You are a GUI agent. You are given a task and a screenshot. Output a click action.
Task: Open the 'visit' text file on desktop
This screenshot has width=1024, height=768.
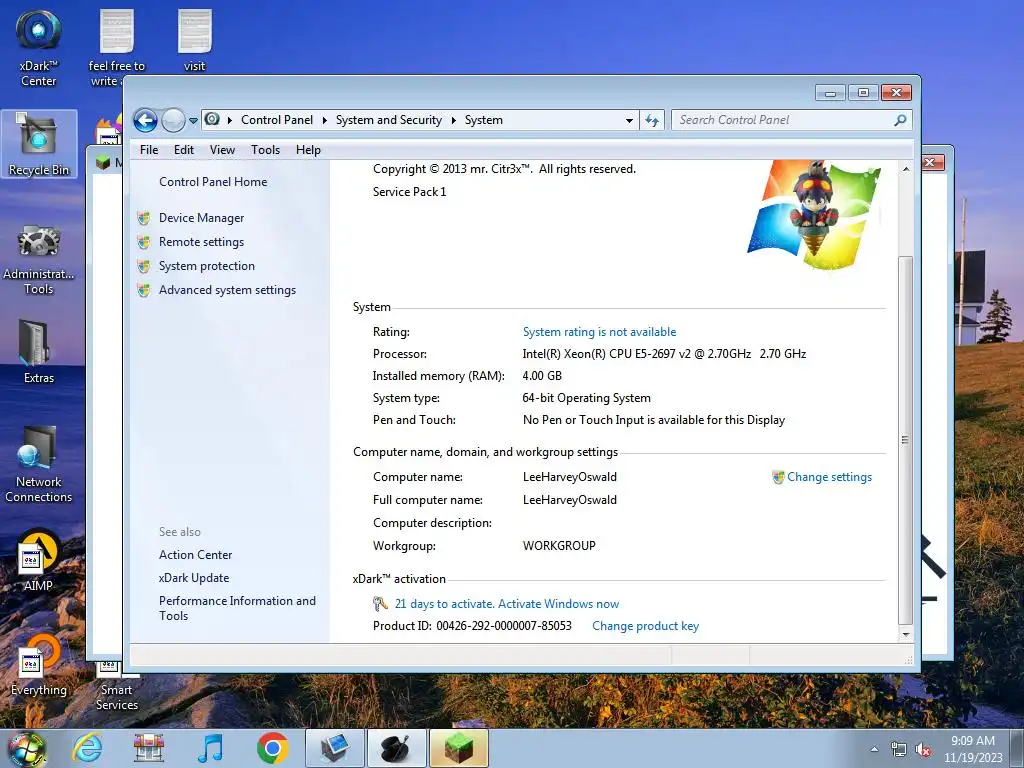pos(194,40)
